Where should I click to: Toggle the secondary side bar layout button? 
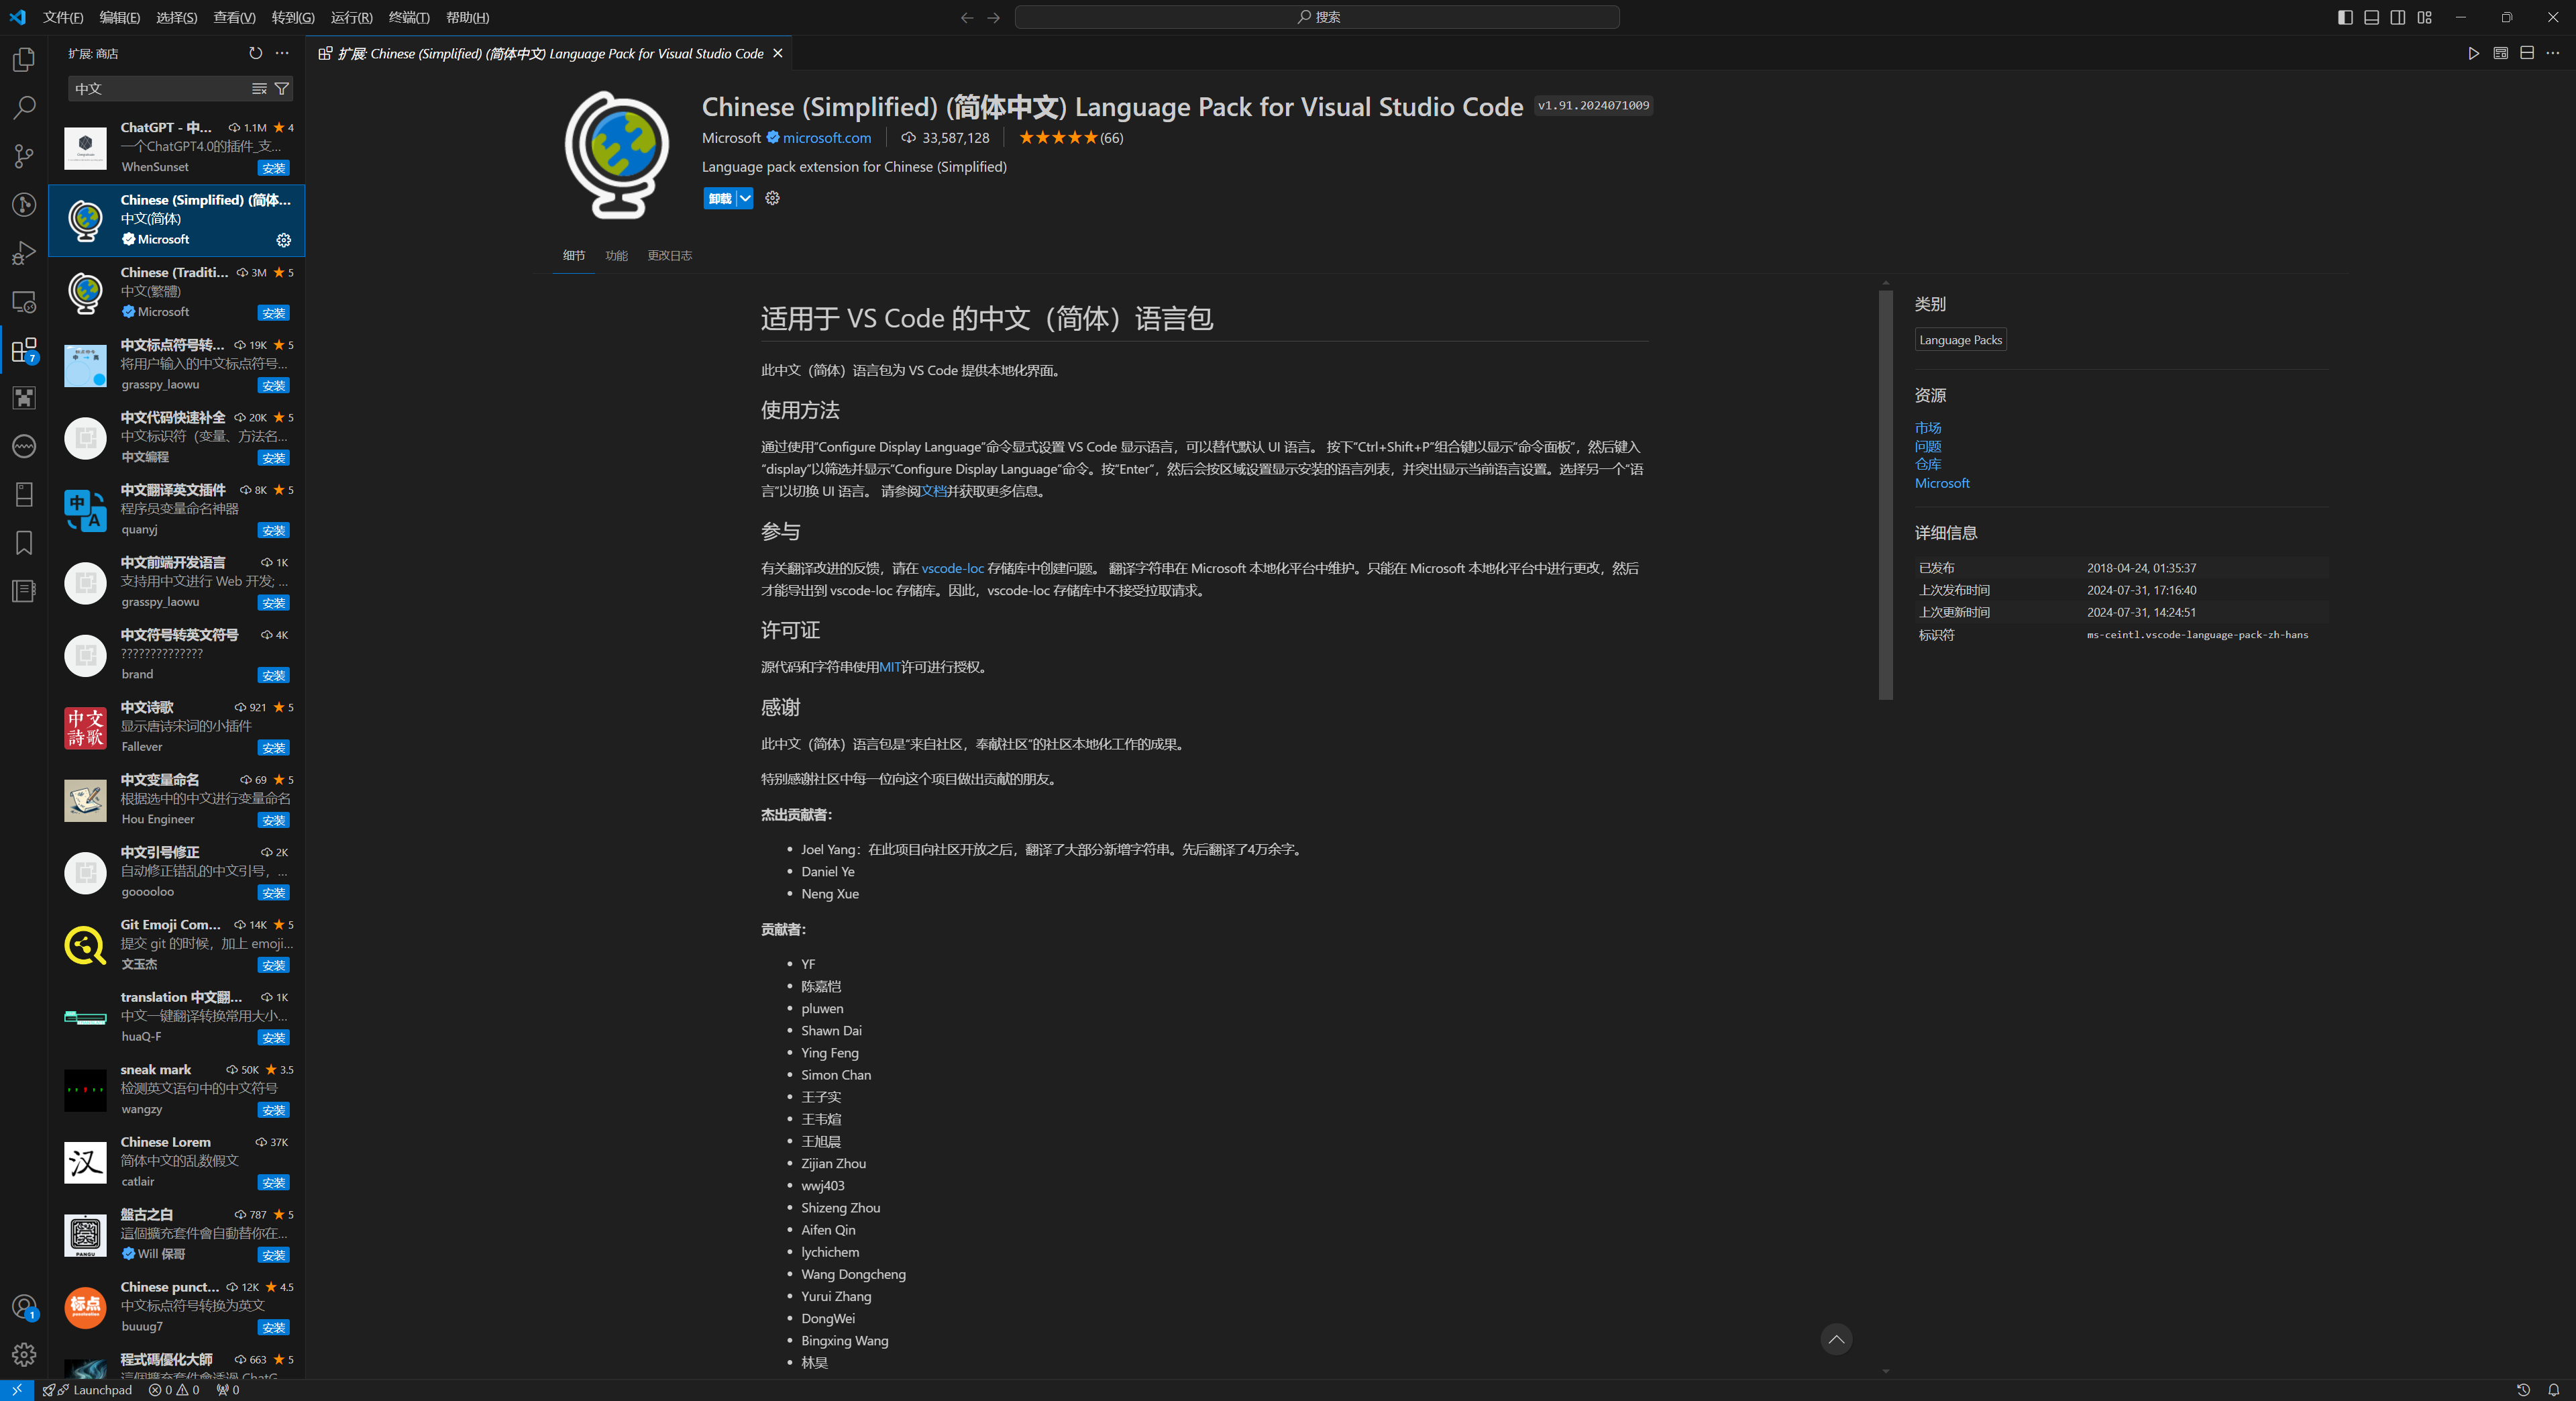coord(2398,17)
